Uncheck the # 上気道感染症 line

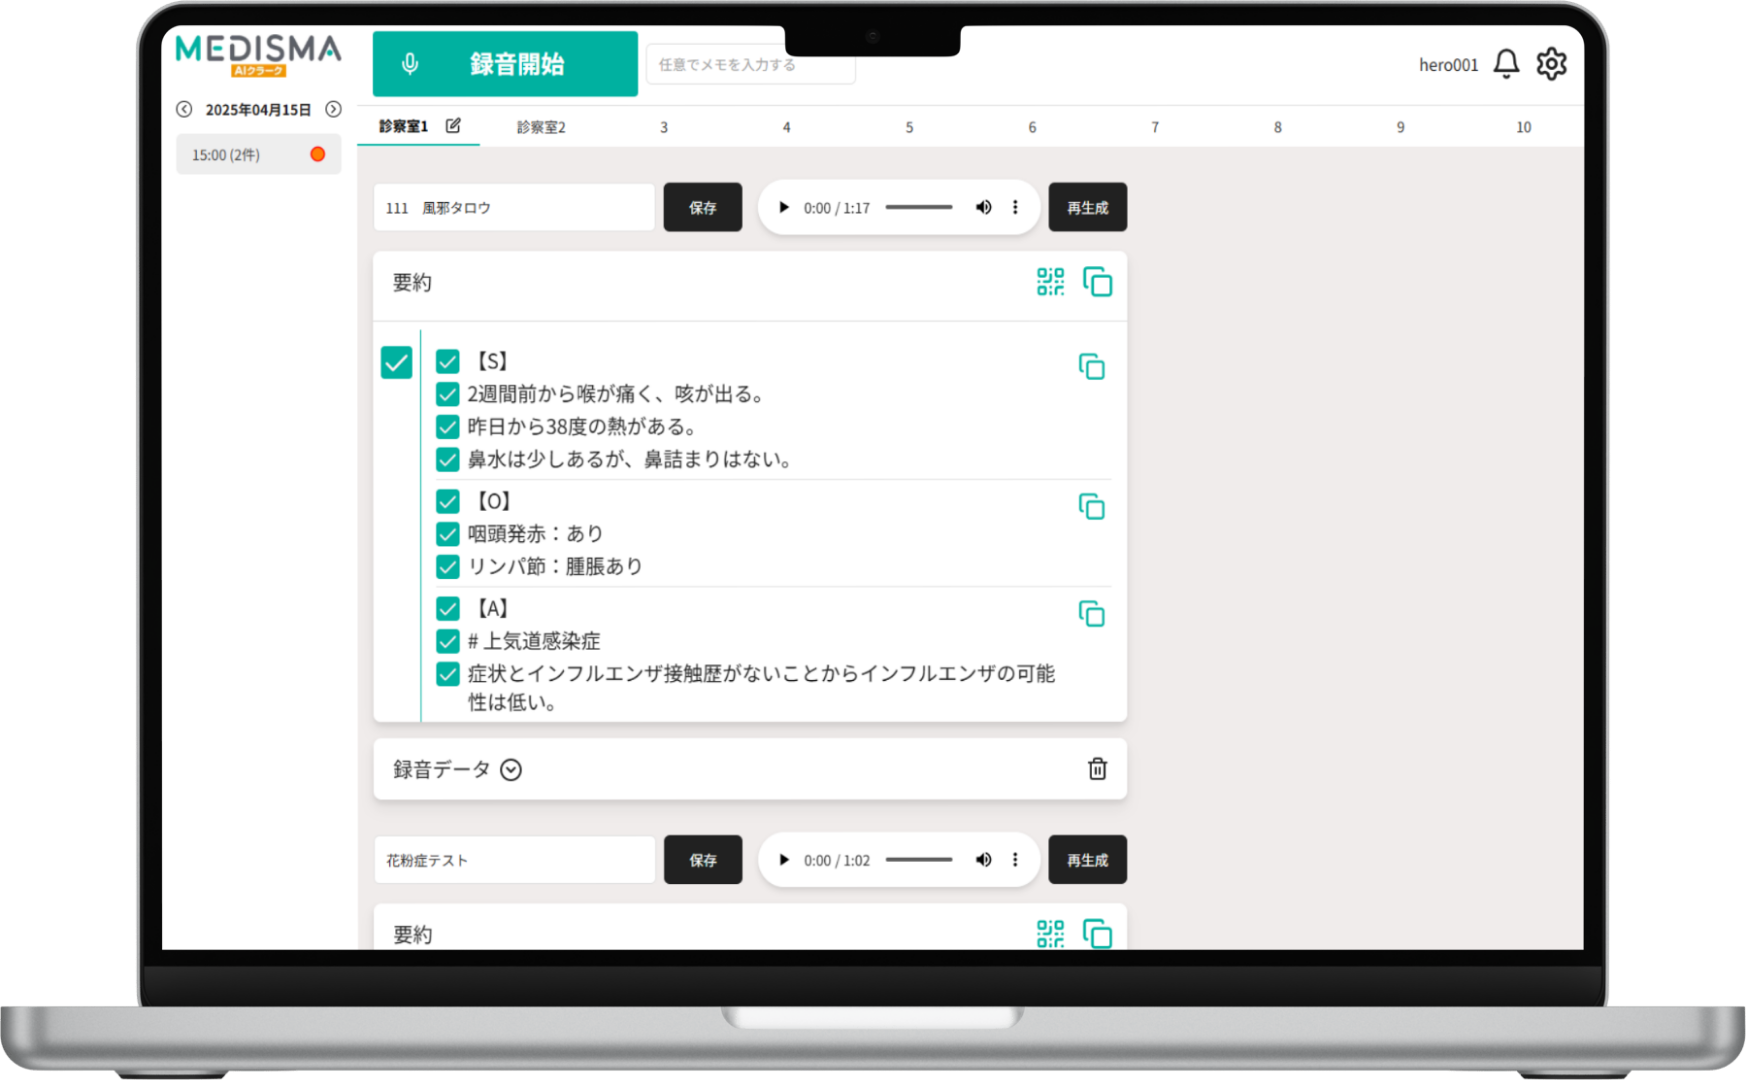pos(447,641)
